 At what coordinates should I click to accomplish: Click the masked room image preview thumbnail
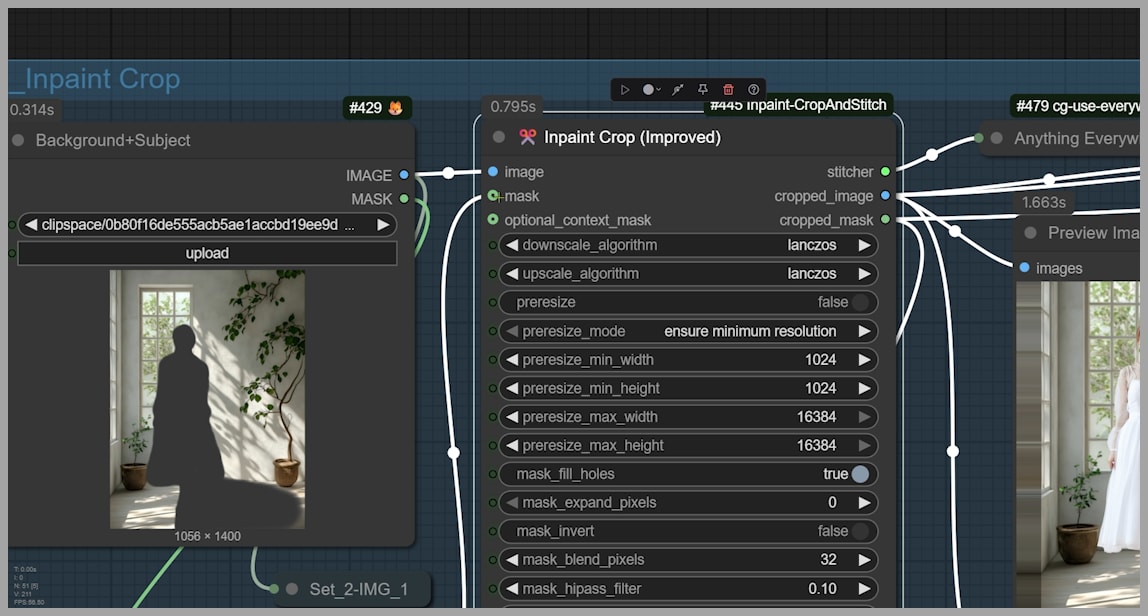point(207,399)
